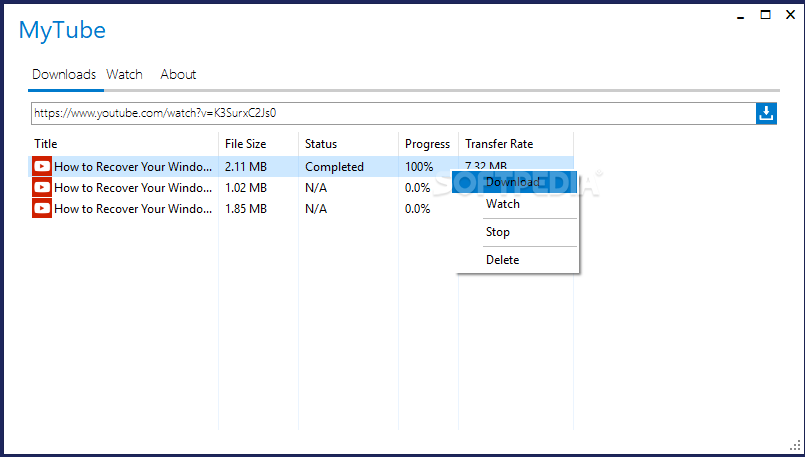Screen dimensions: 805x457
Task: Click the window resize grip at corner
Action: (796, 446)
